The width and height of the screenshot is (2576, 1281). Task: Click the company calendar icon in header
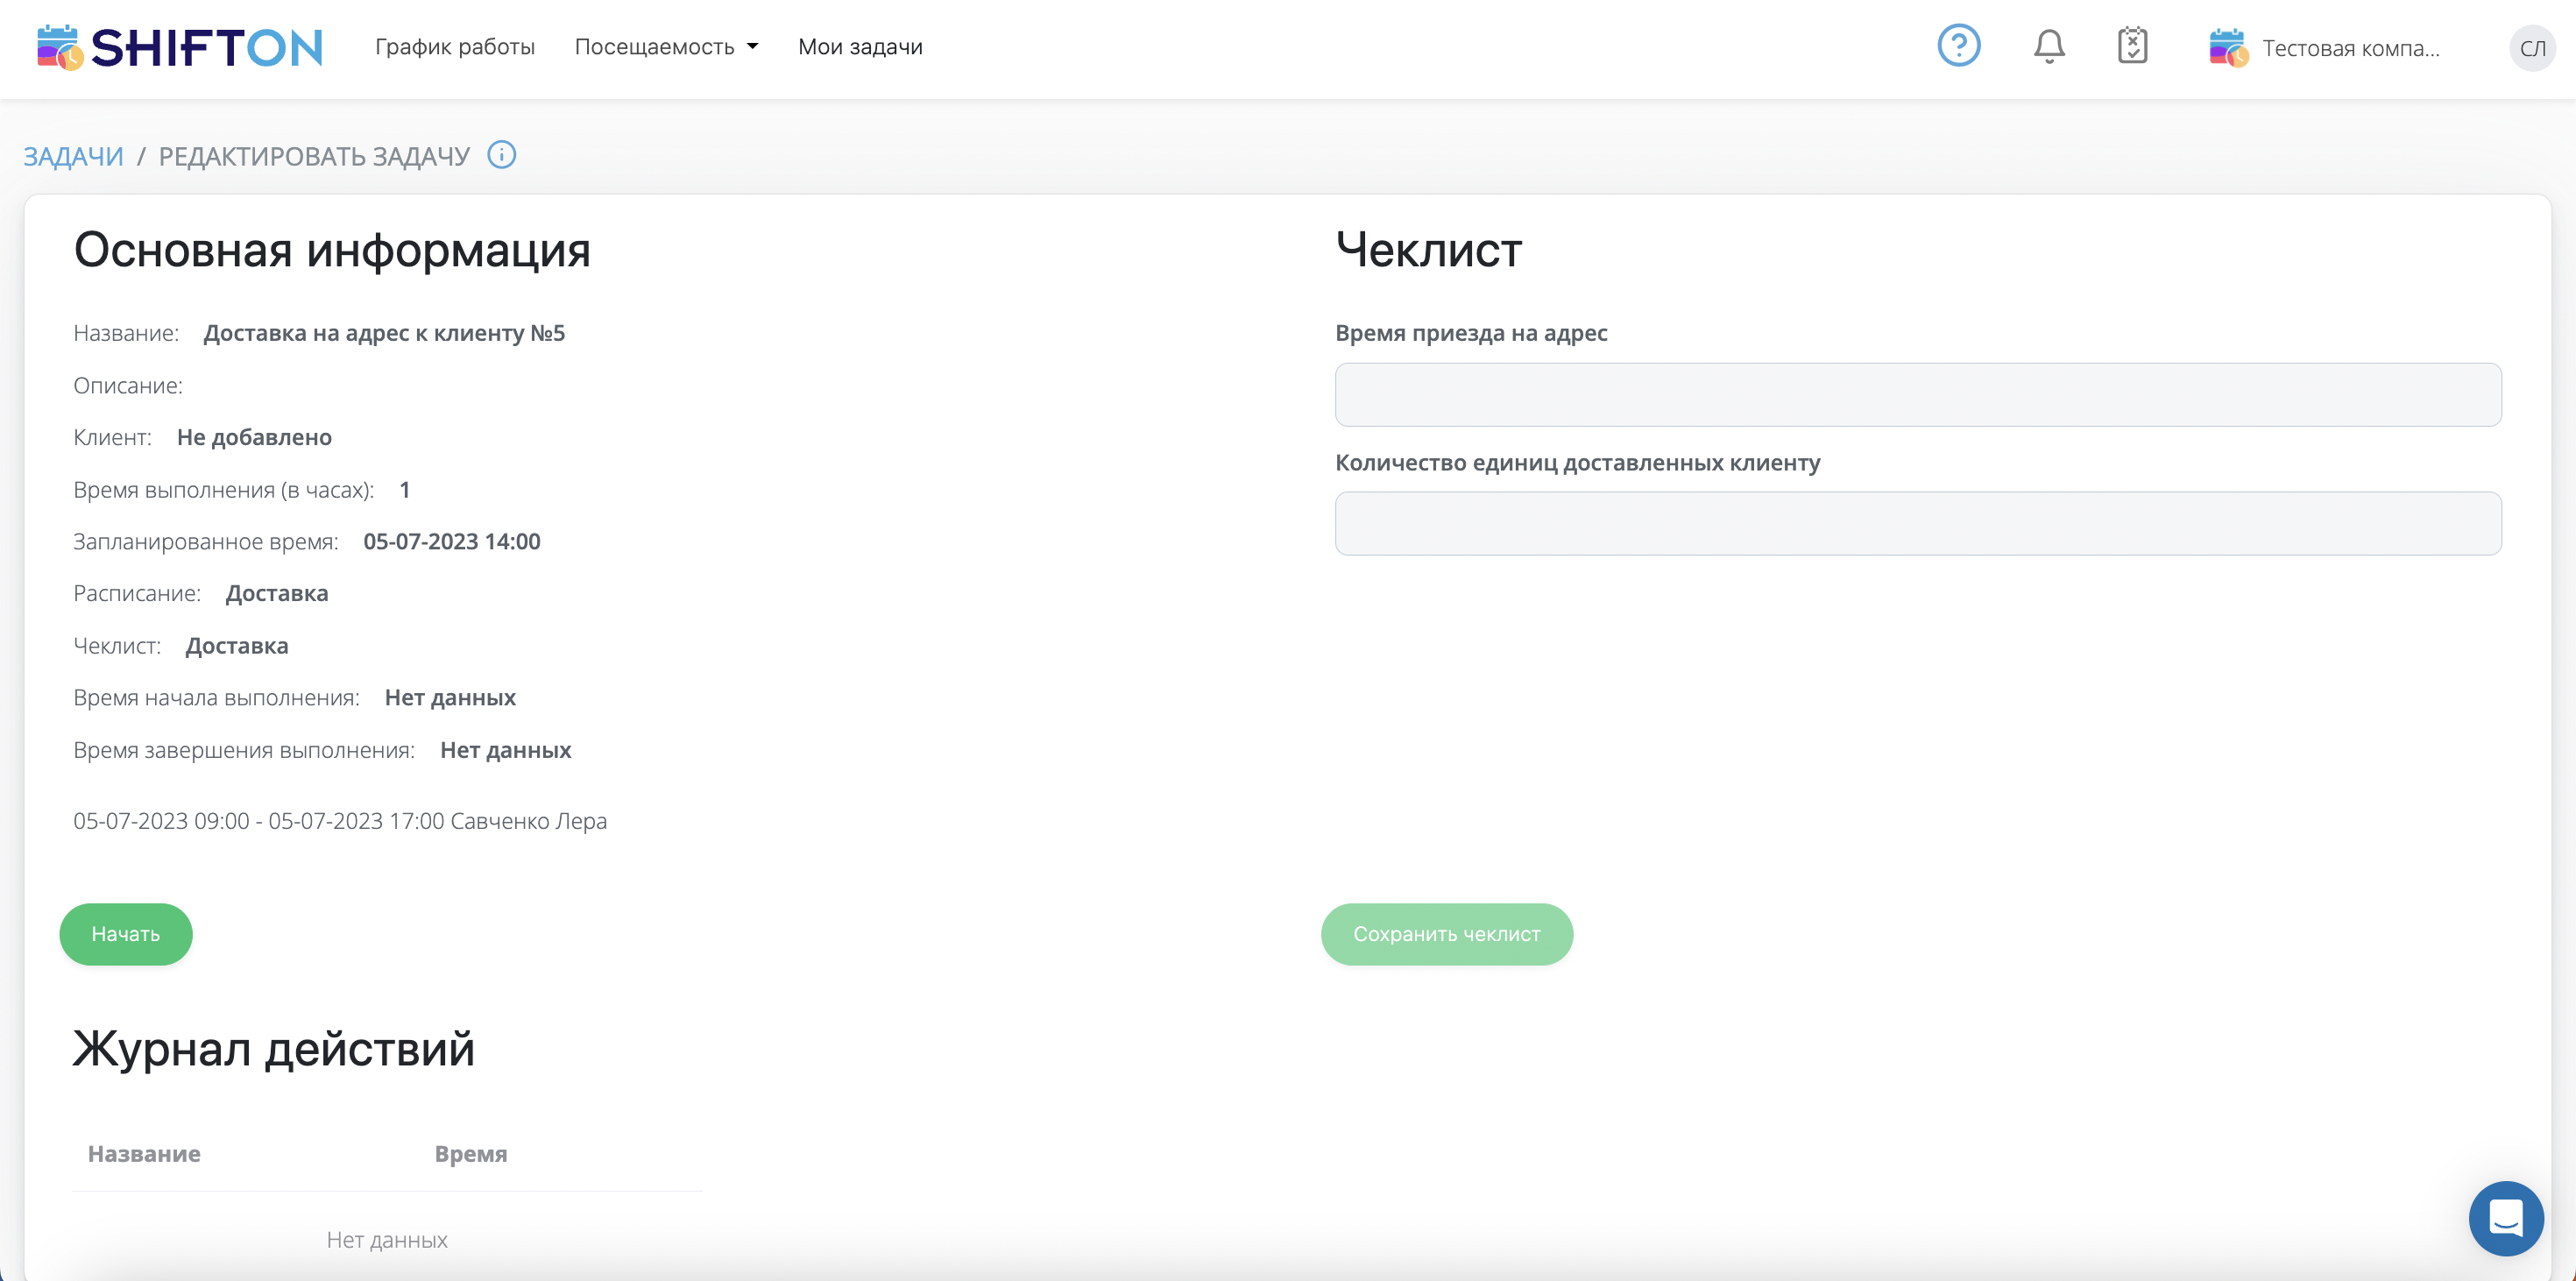coord(2228,48)
